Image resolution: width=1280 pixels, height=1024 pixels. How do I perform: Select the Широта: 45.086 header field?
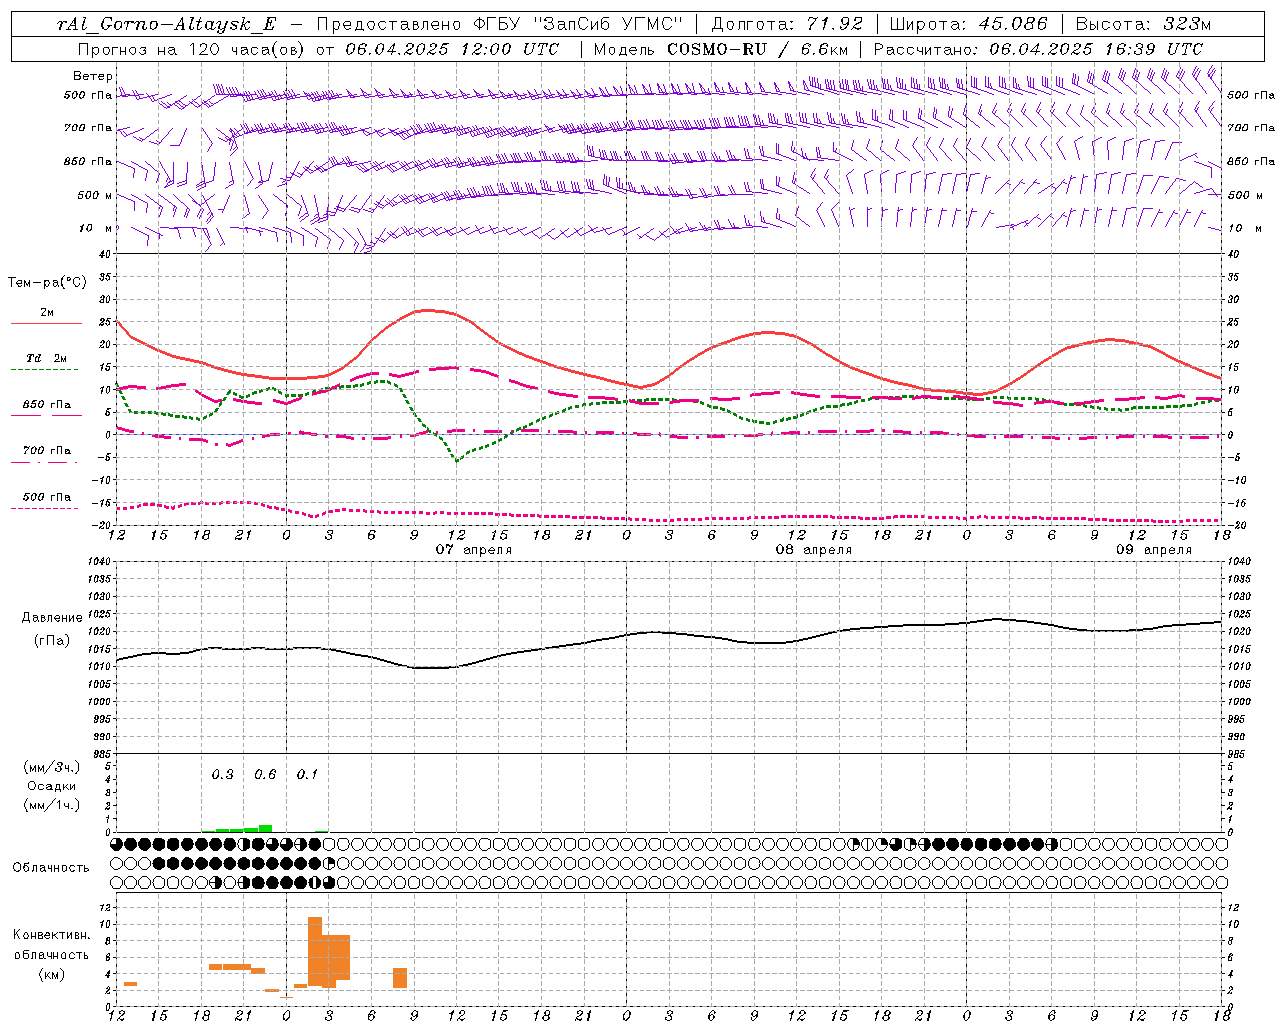[x=969, y=24]
